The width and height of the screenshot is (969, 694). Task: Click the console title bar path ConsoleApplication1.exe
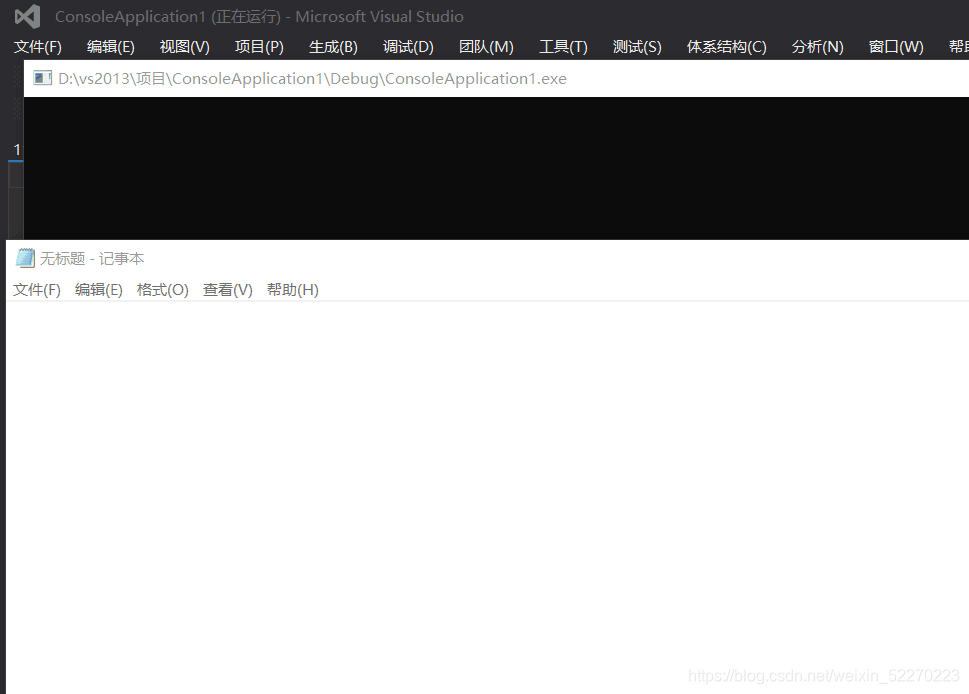[312, 78]
